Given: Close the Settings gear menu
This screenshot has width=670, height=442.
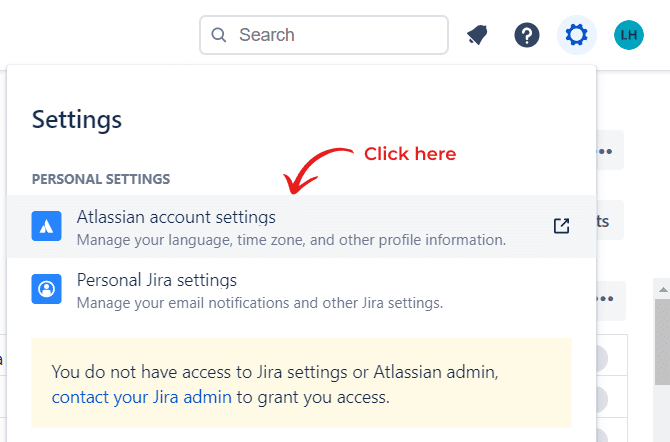Looking at the screenshot, I should [x=576, y=35].
